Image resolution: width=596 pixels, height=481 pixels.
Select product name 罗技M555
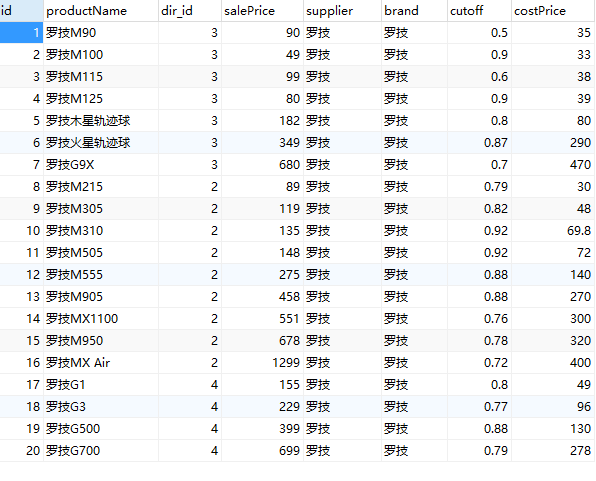pyautogui.click(x=74, y=275)
